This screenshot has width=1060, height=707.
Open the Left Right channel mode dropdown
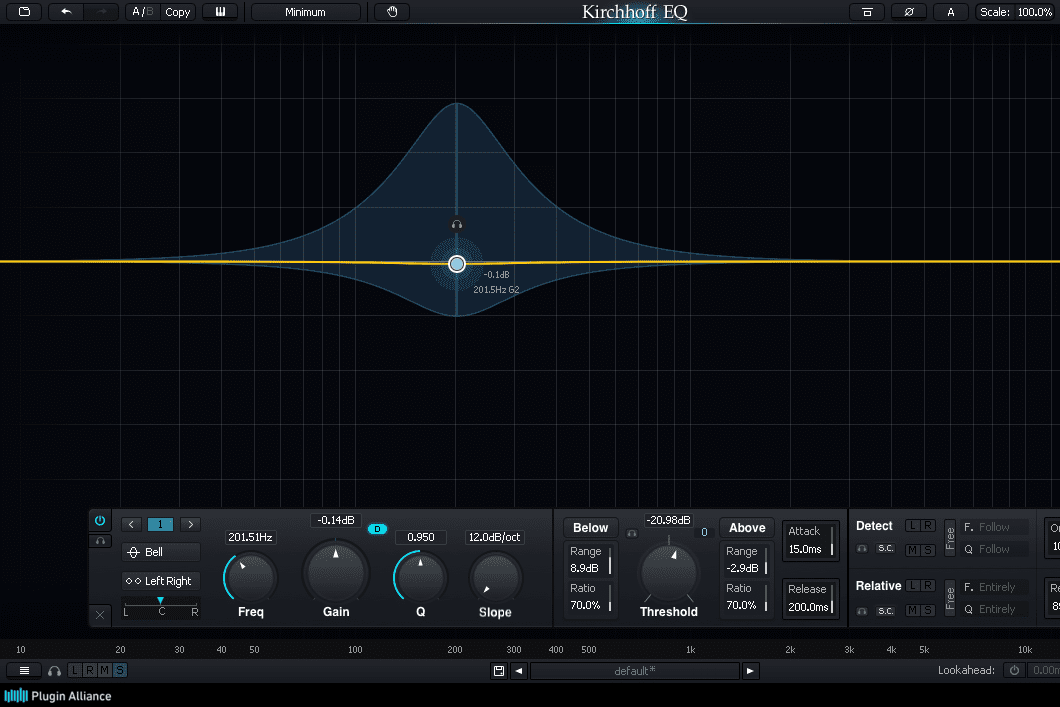pyautogui.click(x=161, y=581)
